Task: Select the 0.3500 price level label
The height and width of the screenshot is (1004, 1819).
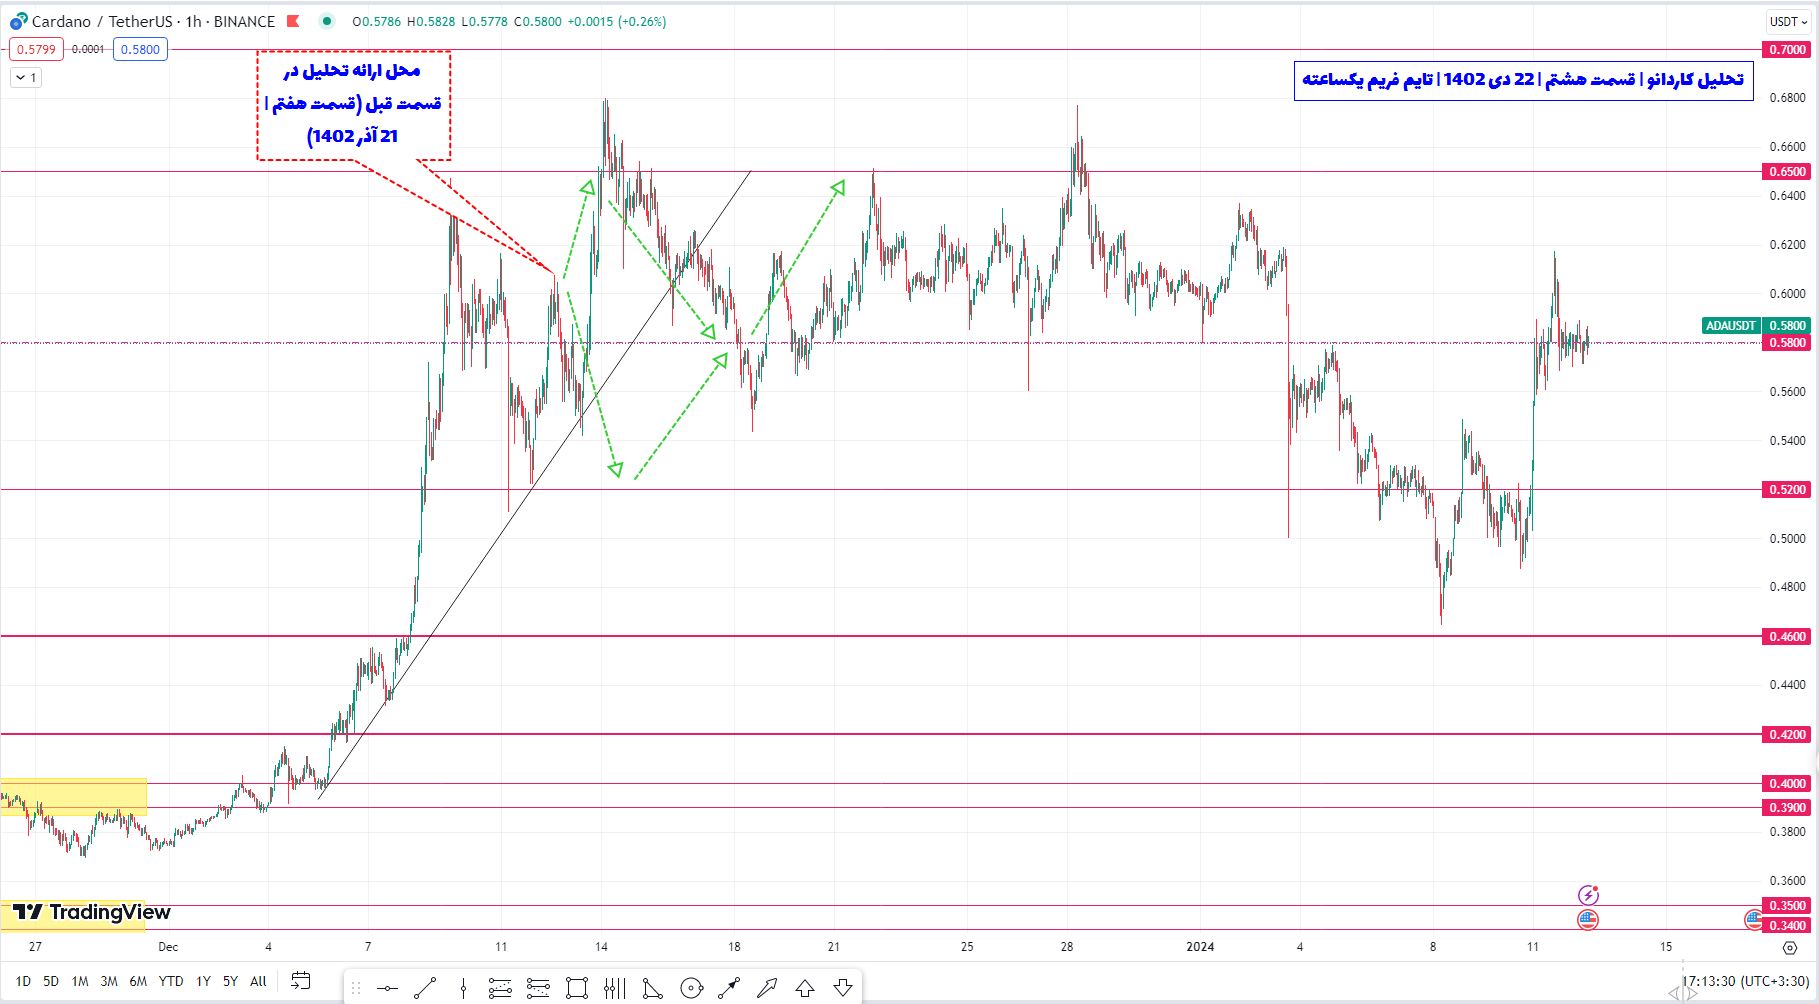Action: click(x=1787, y=905)
